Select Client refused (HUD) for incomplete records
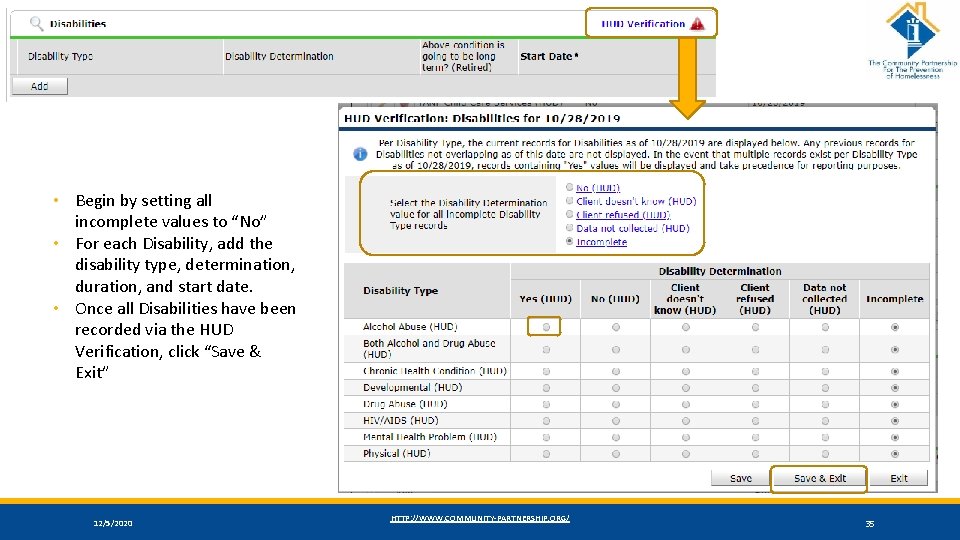The image size is (960, 540). pos(569,214)
